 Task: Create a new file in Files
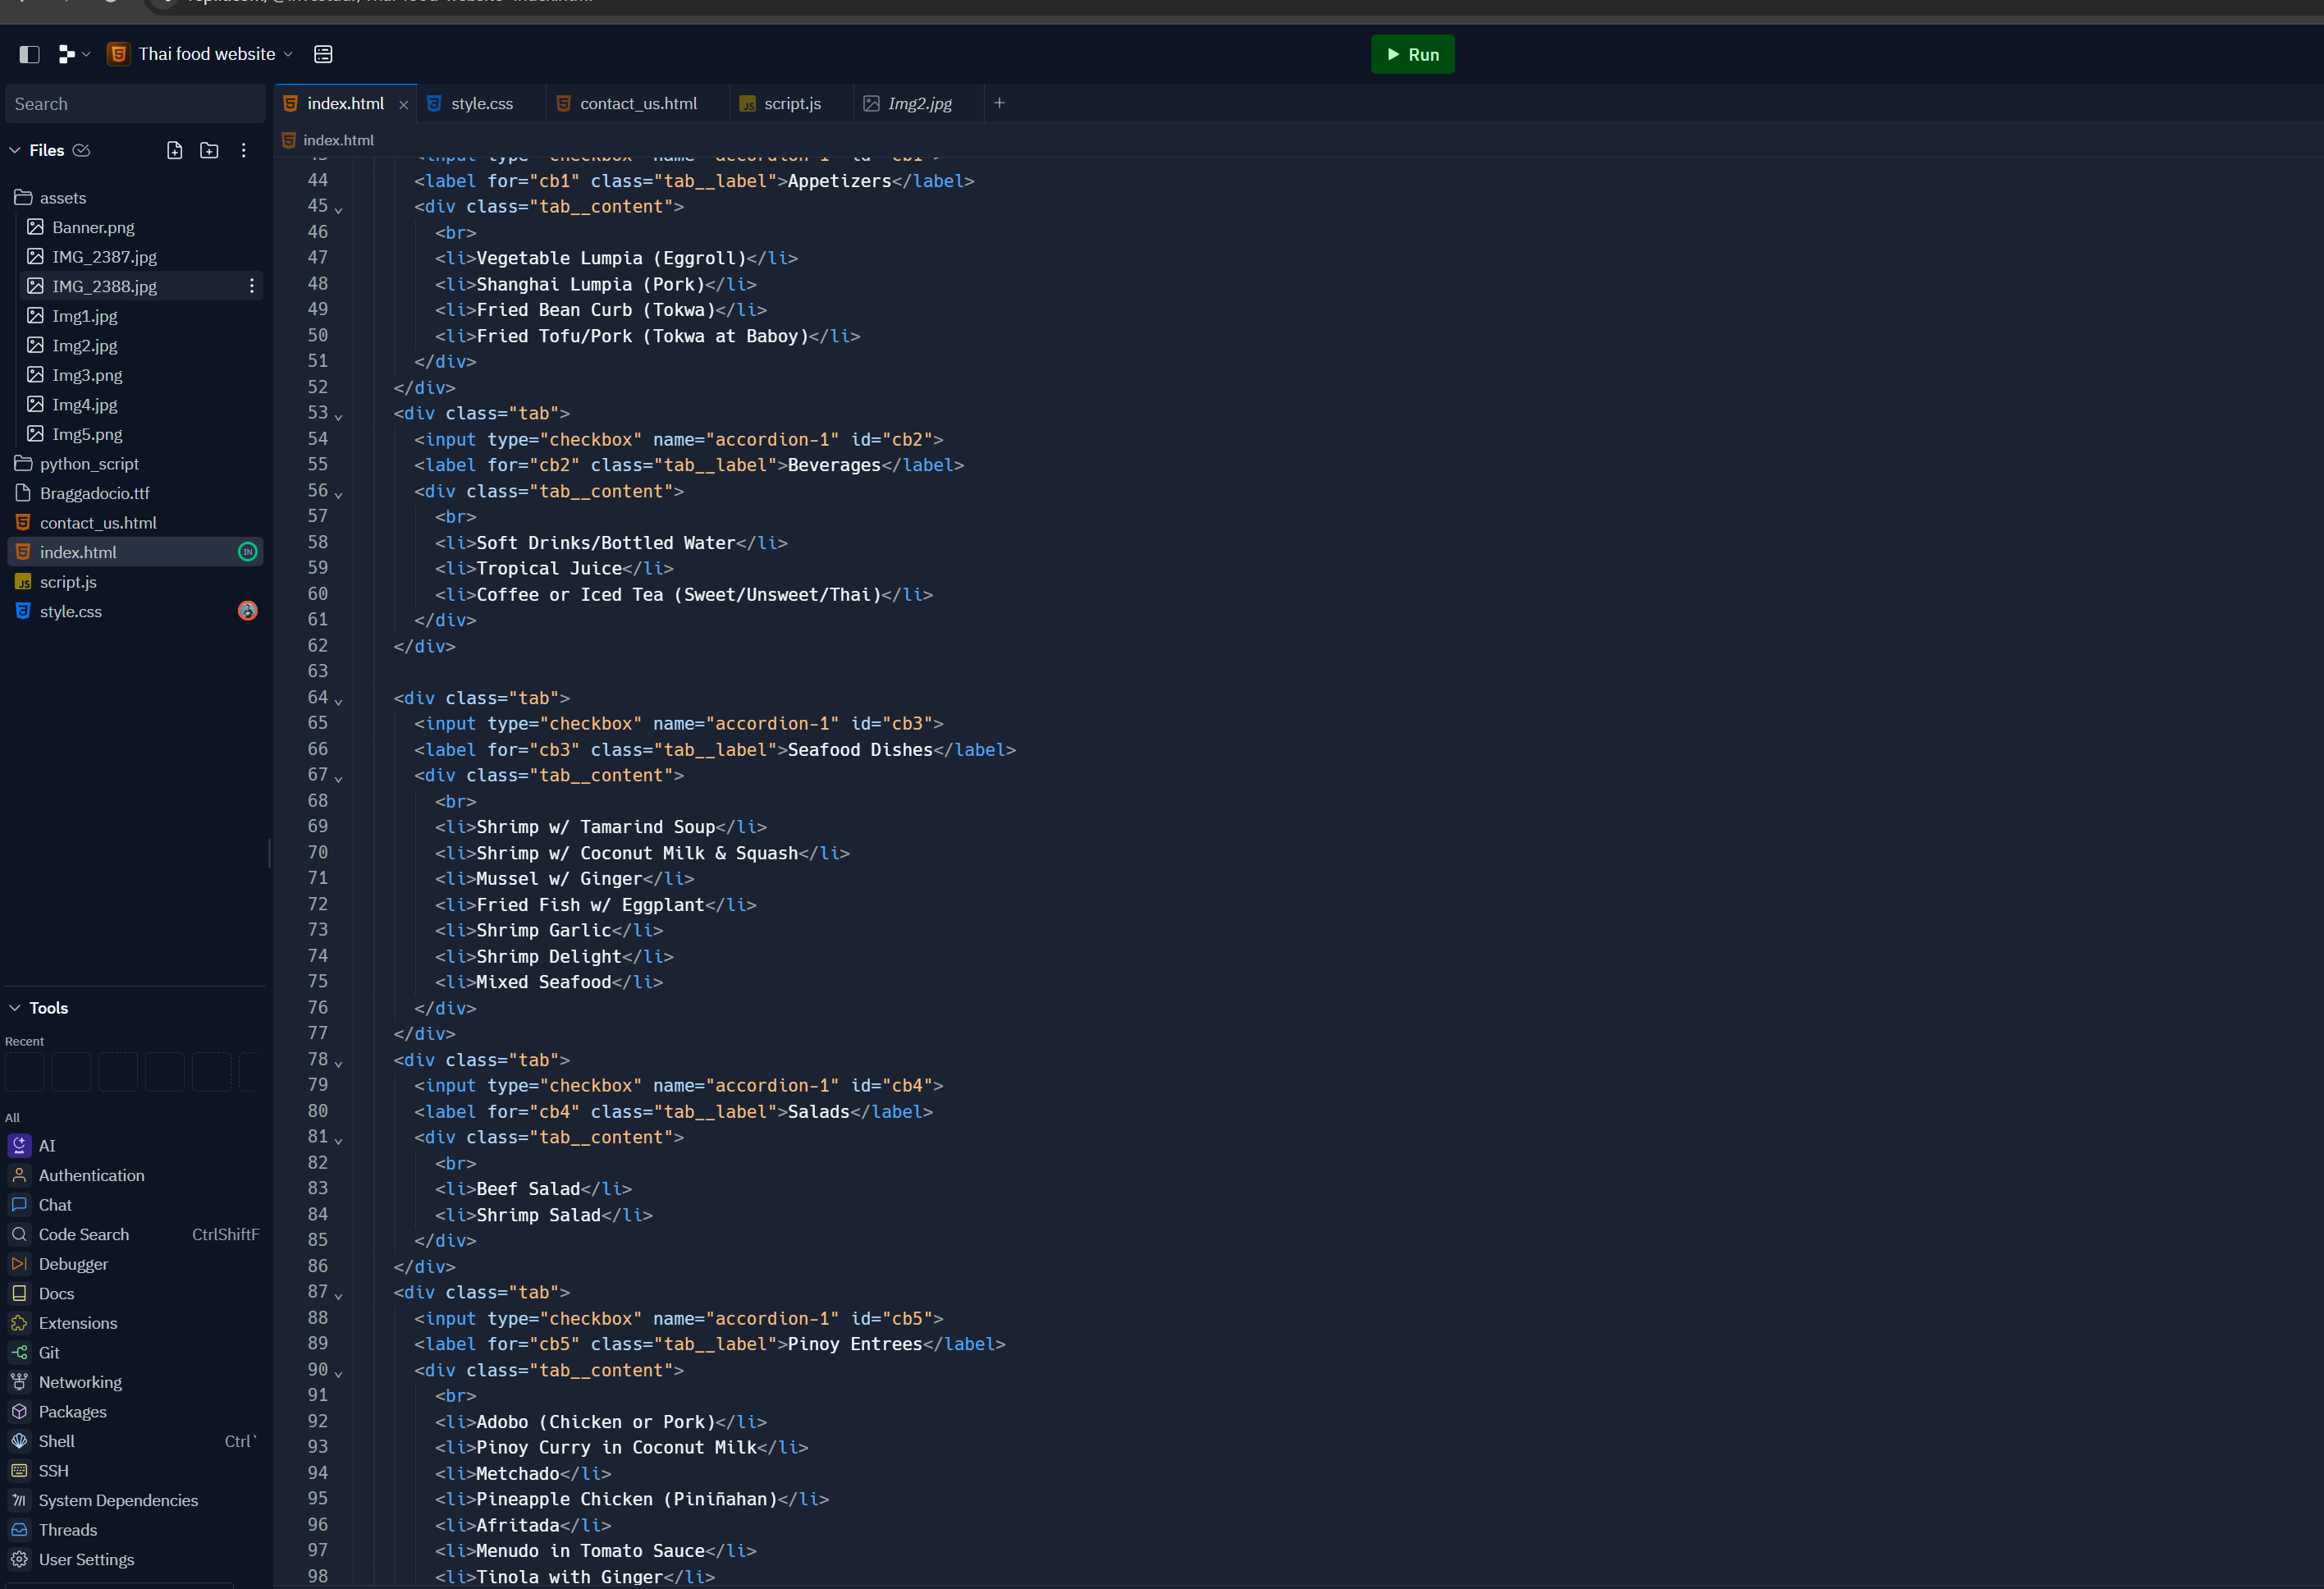coord(174,150)
